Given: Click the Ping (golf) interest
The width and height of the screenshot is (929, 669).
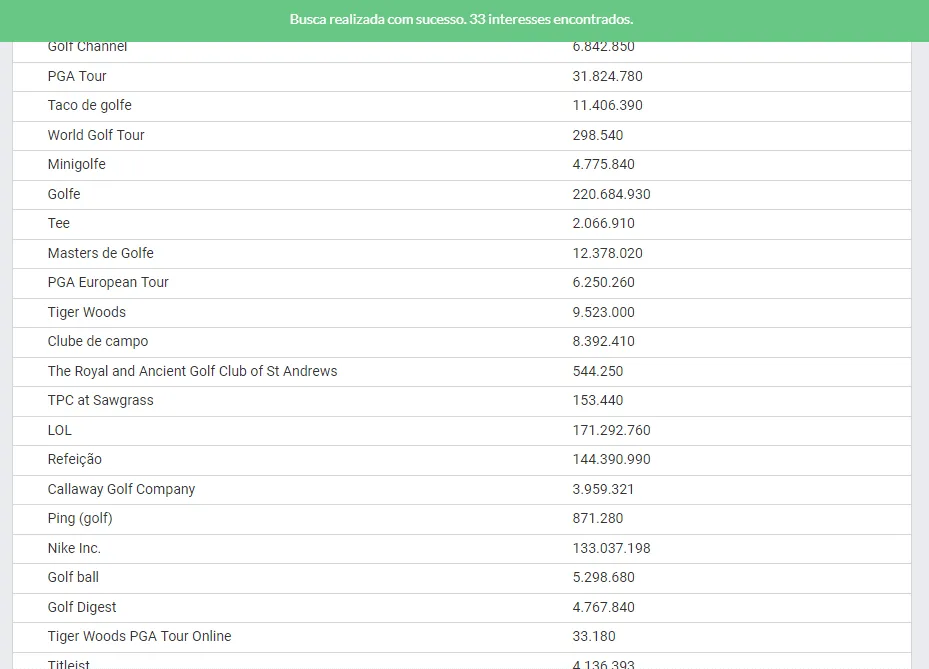Looking at the screenshot, I should coord(80,518).
